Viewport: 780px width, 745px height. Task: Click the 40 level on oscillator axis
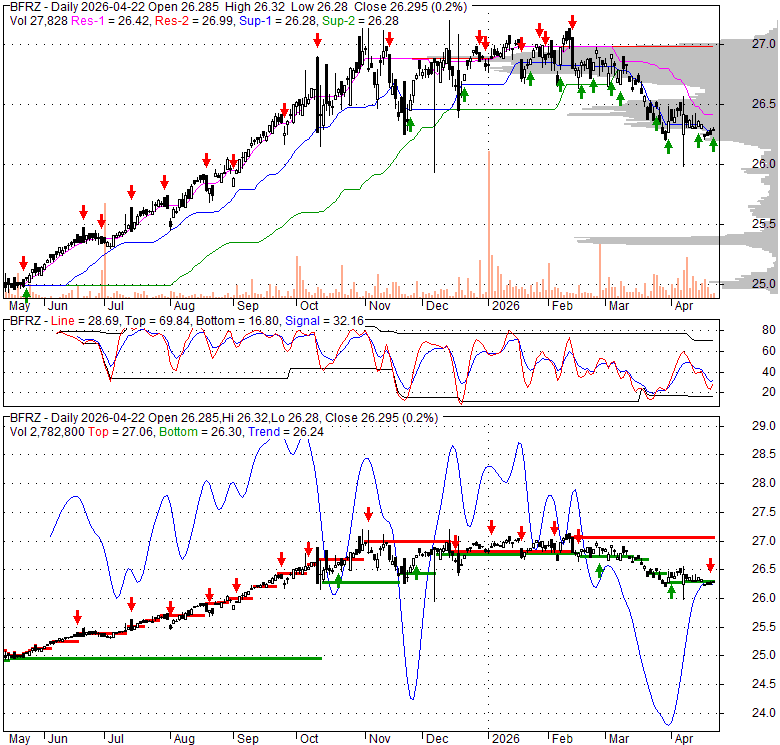pos(769,372)
